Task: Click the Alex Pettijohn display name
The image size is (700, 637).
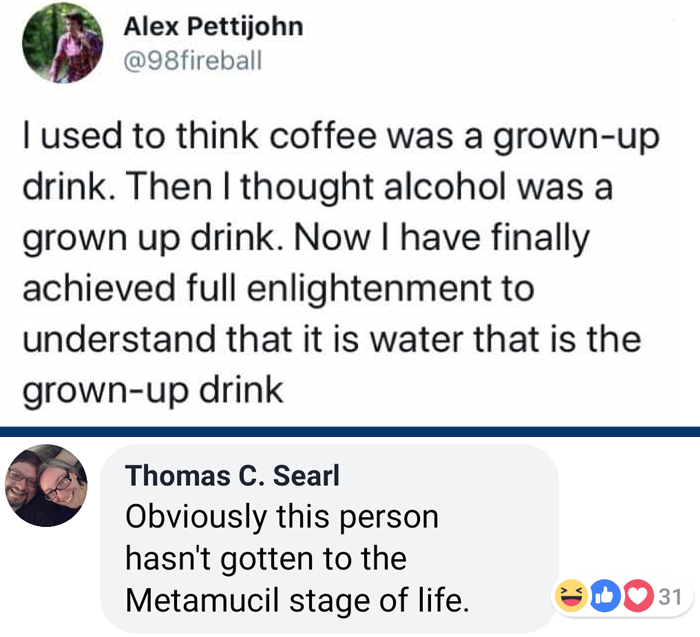Action: [213, 27]
